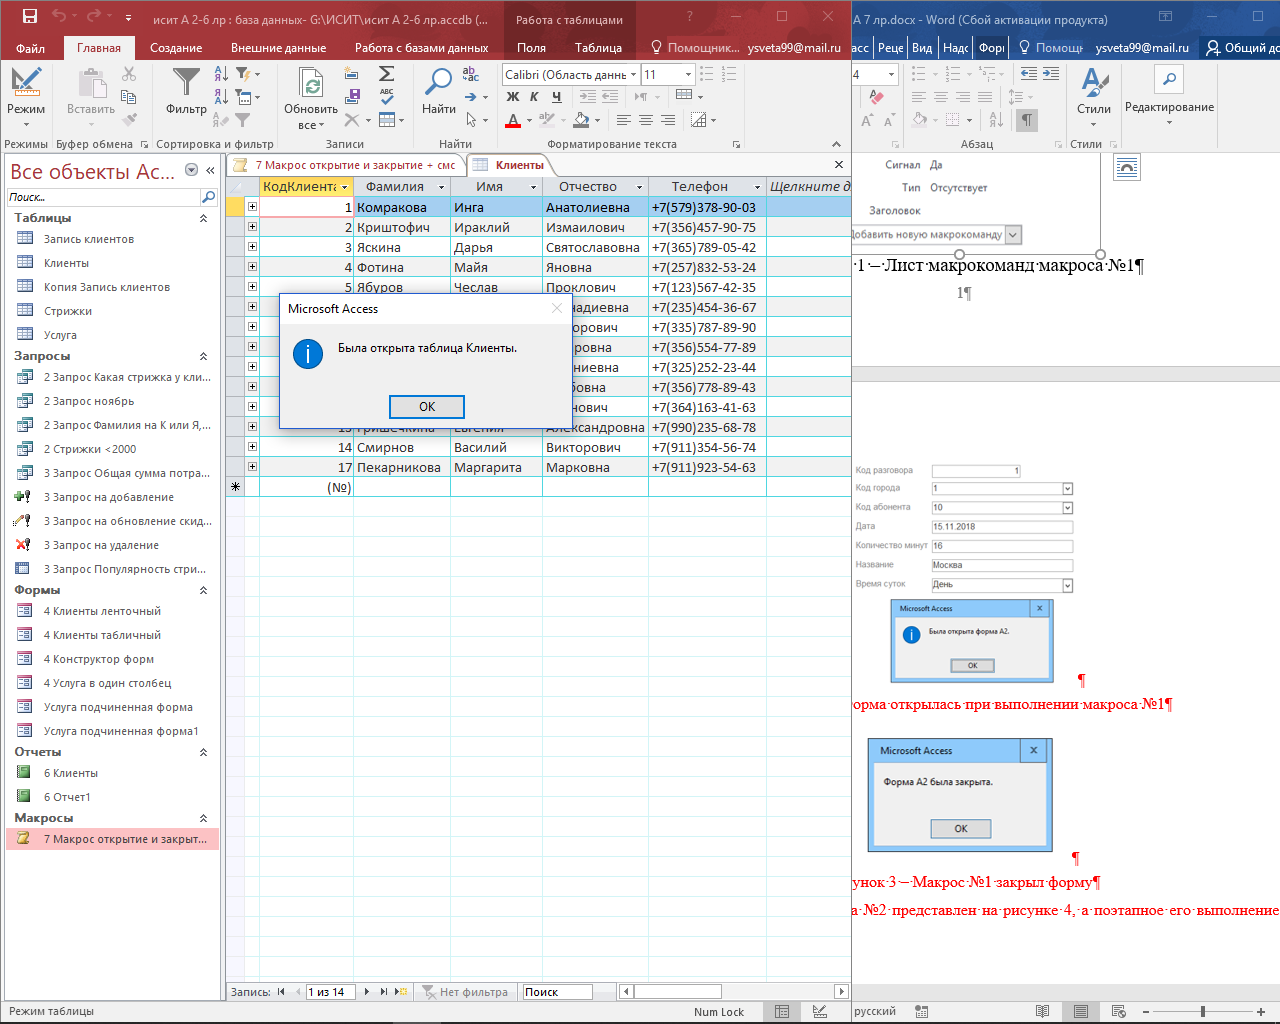Click the Найти magnifier icon in Access
Viewport: 1280px width, 1024px height.
pyautogui.click(x=438, y=82)
